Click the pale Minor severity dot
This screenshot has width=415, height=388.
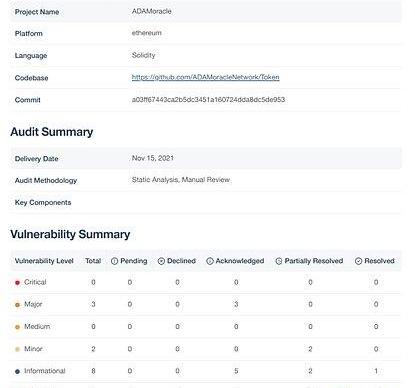click(18, 349)
